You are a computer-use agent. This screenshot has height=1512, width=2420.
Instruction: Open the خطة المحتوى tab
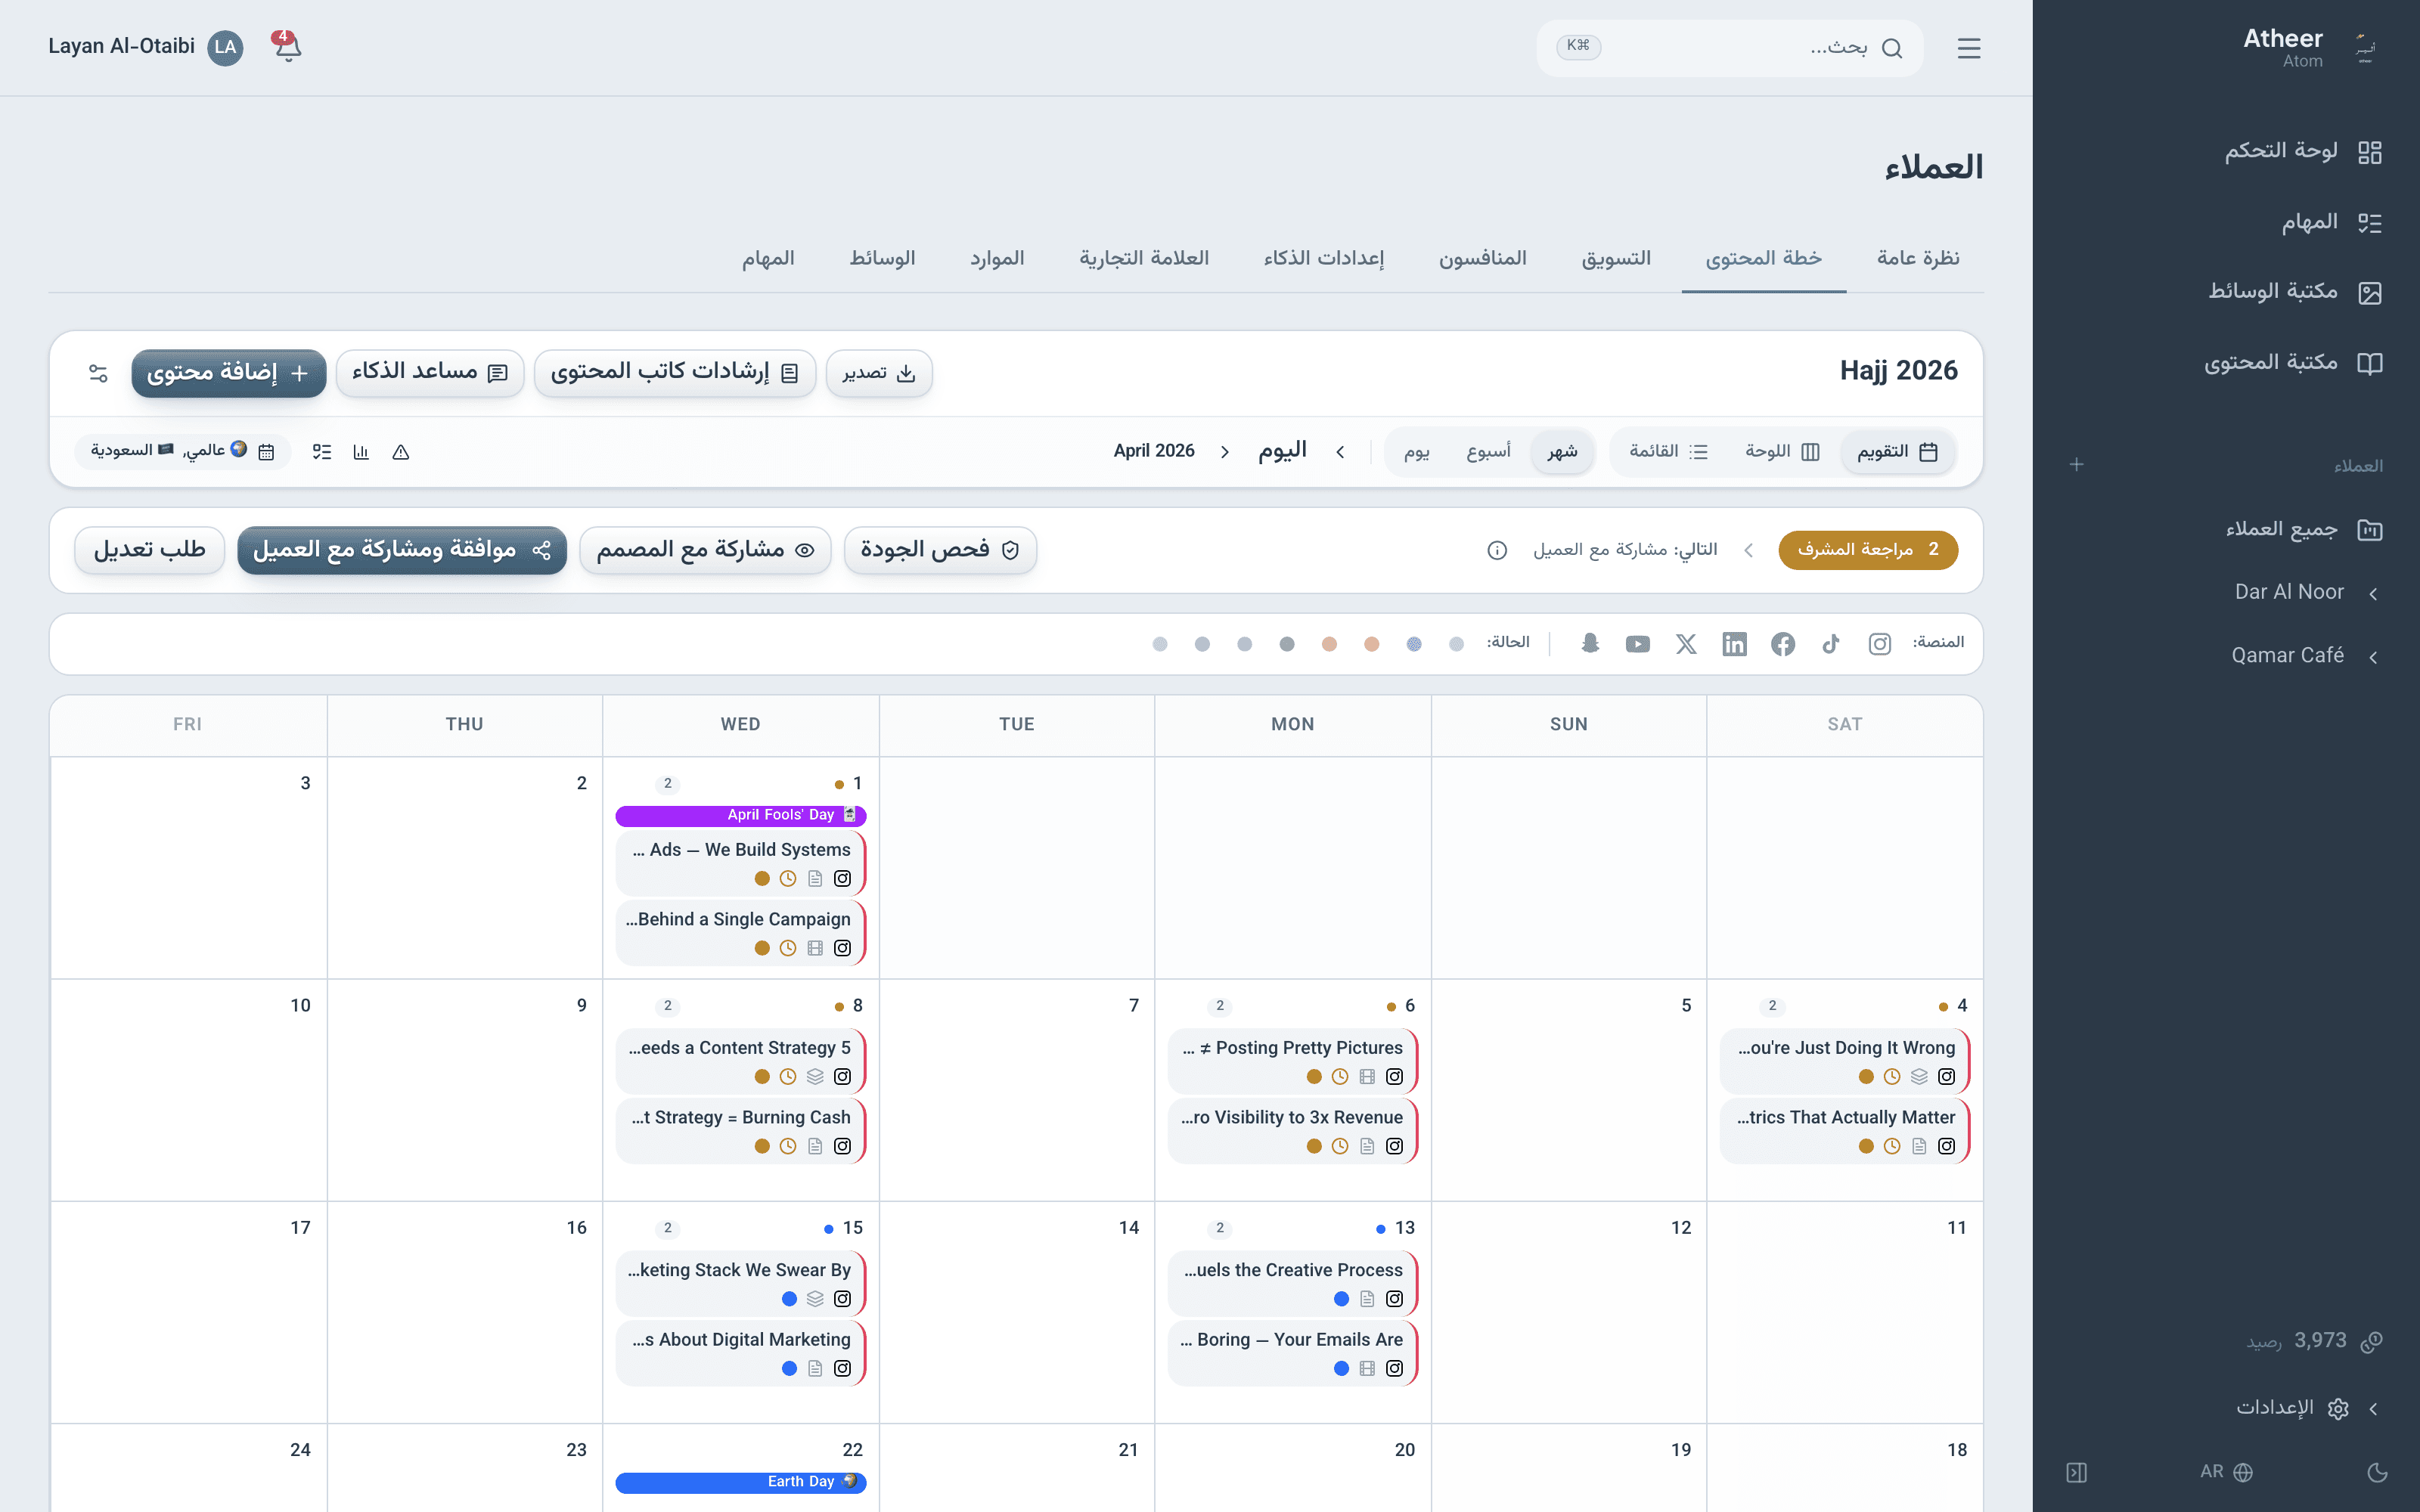pos(1763,258)
